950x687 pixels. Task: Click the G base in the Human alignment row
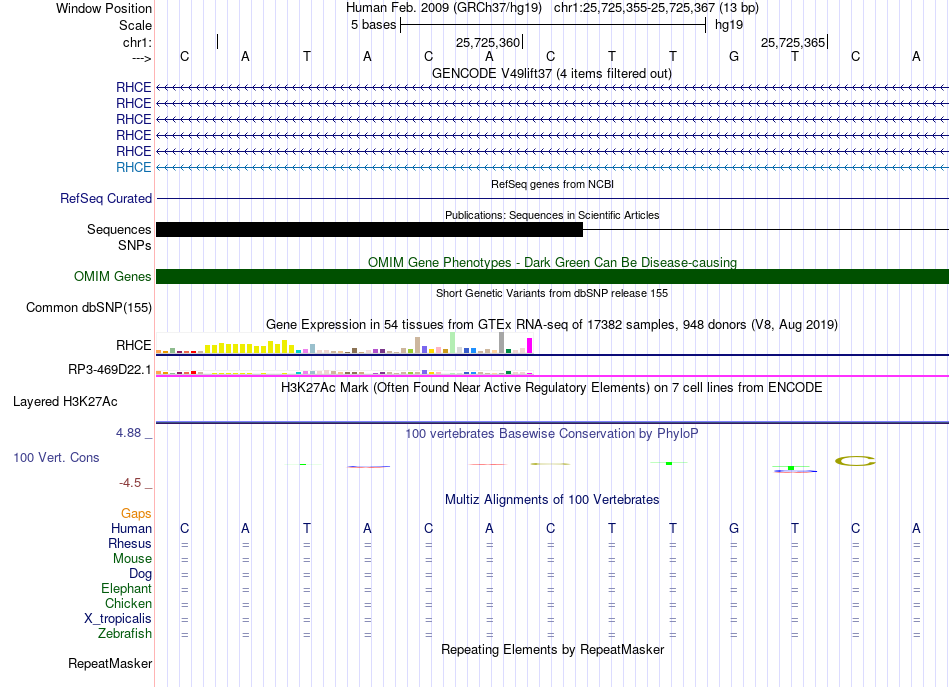pyautogui.click(x=734, y=528)
